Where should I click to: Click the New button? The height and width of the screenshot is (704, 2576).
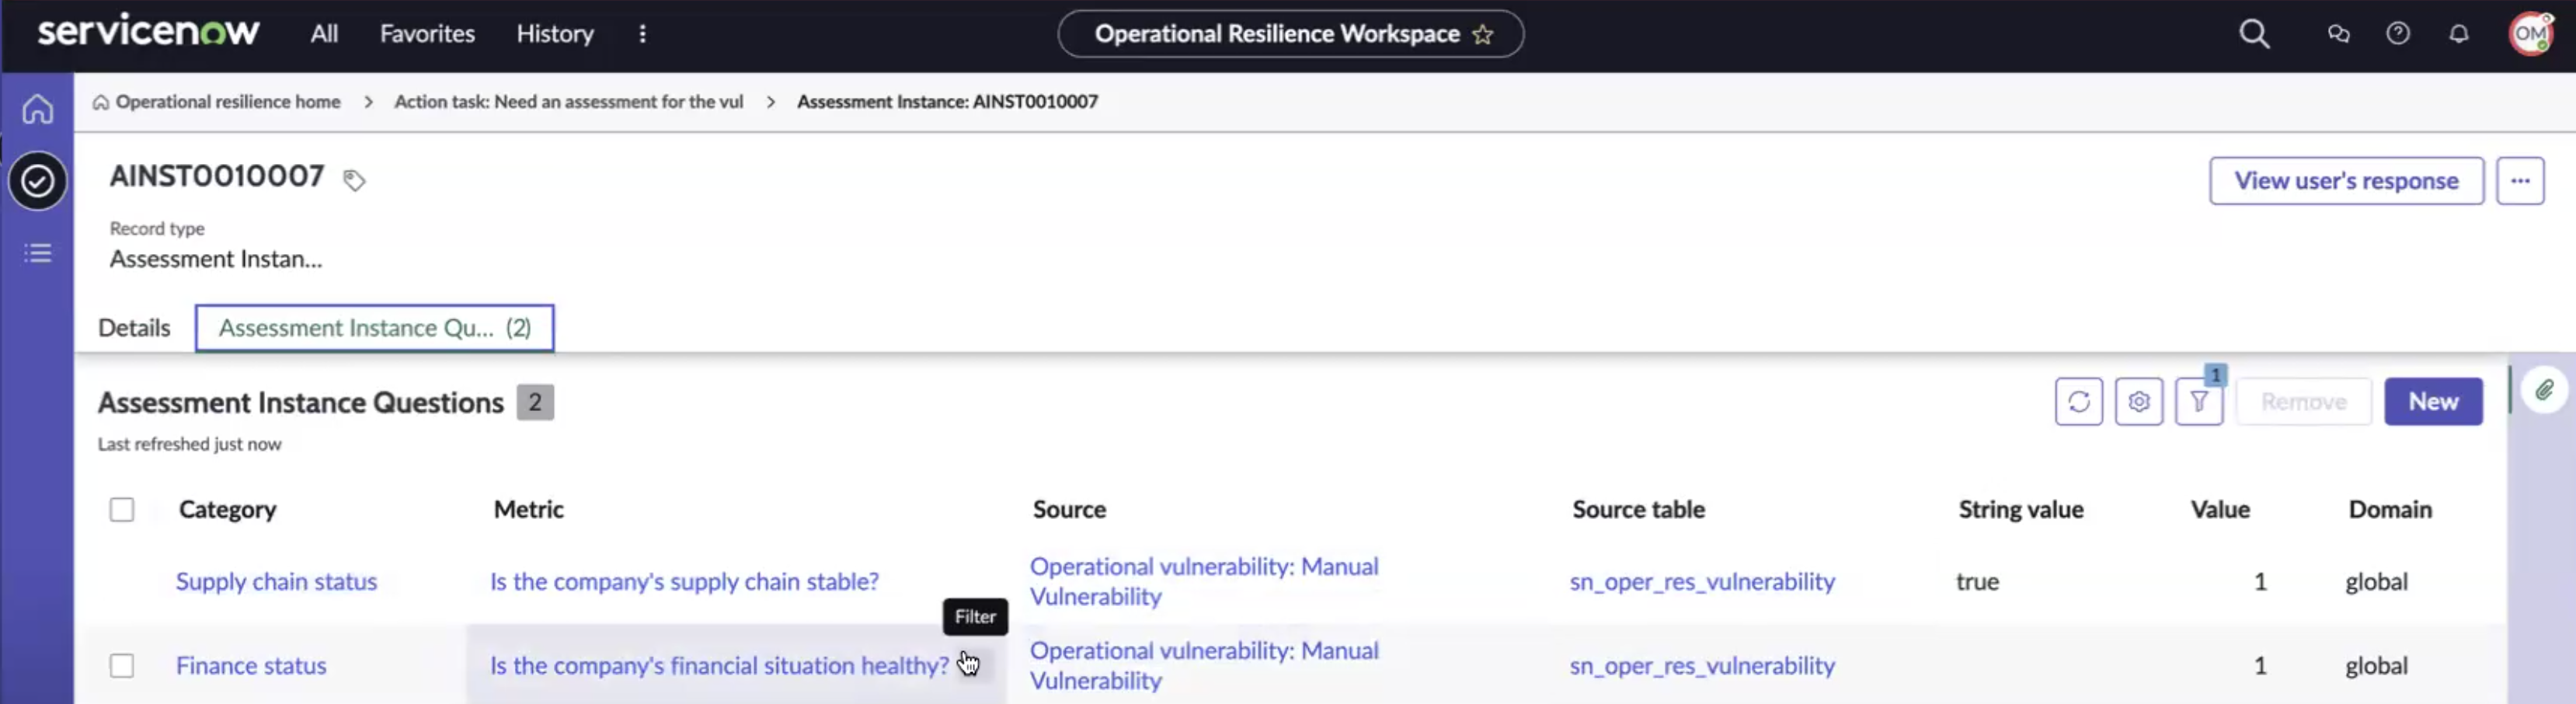(2433, 401)
